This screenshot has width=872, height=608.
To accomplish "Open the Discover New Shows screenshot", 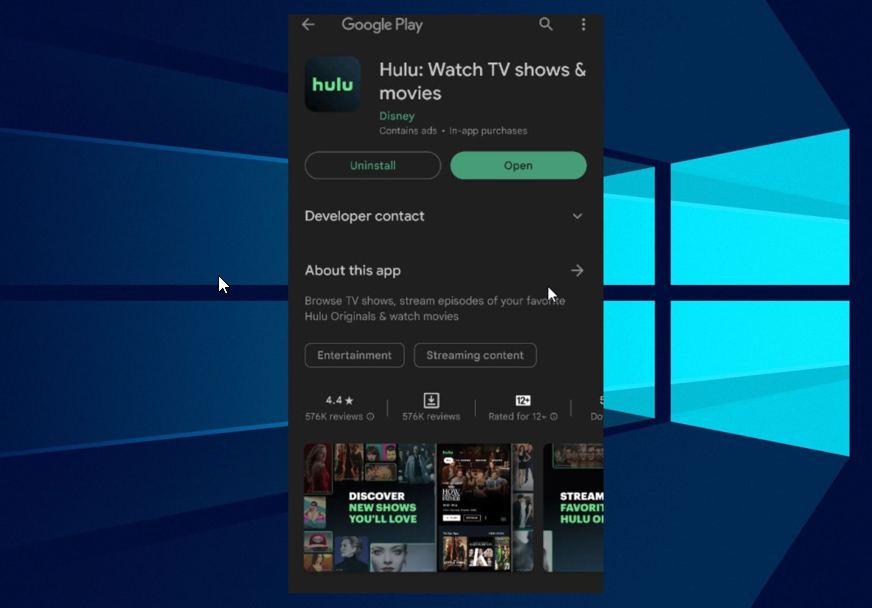I will point(369,507).
